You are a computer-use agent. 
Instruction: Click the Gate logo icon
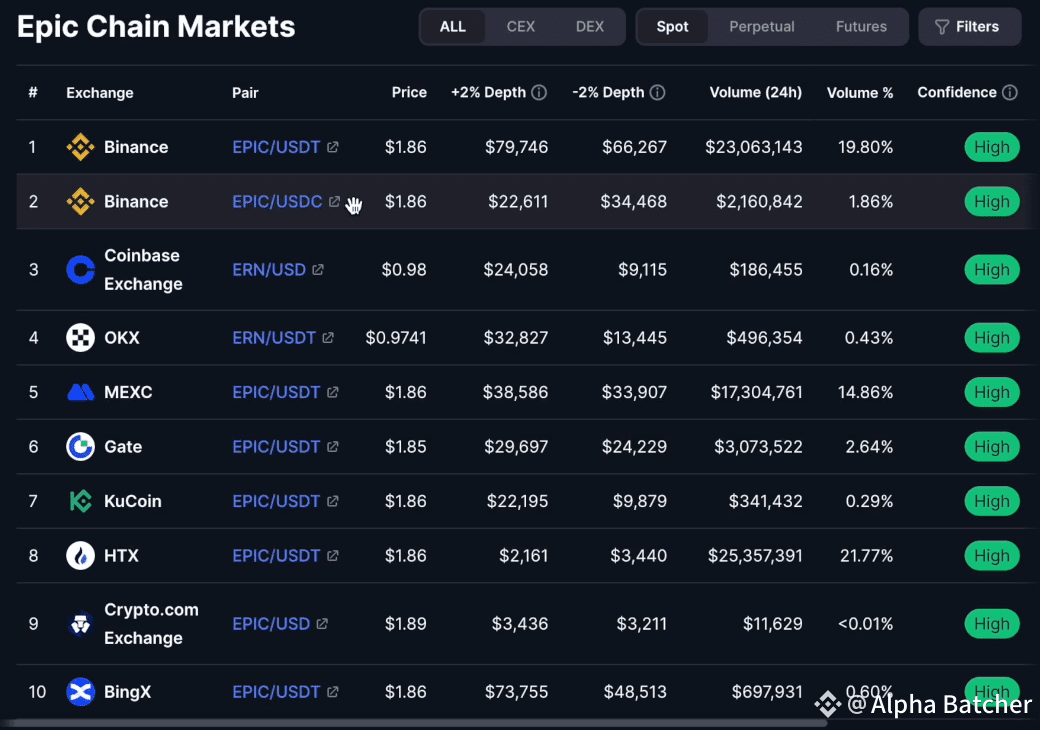80,447
